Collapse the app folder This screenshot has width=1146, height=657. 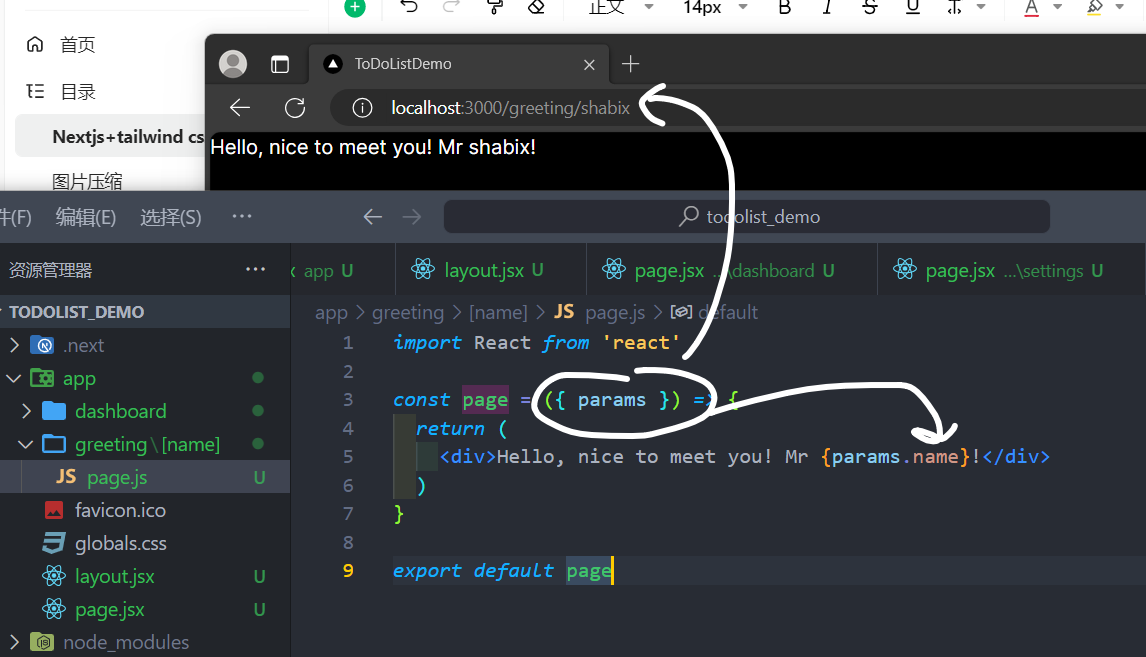pos(14,379)
